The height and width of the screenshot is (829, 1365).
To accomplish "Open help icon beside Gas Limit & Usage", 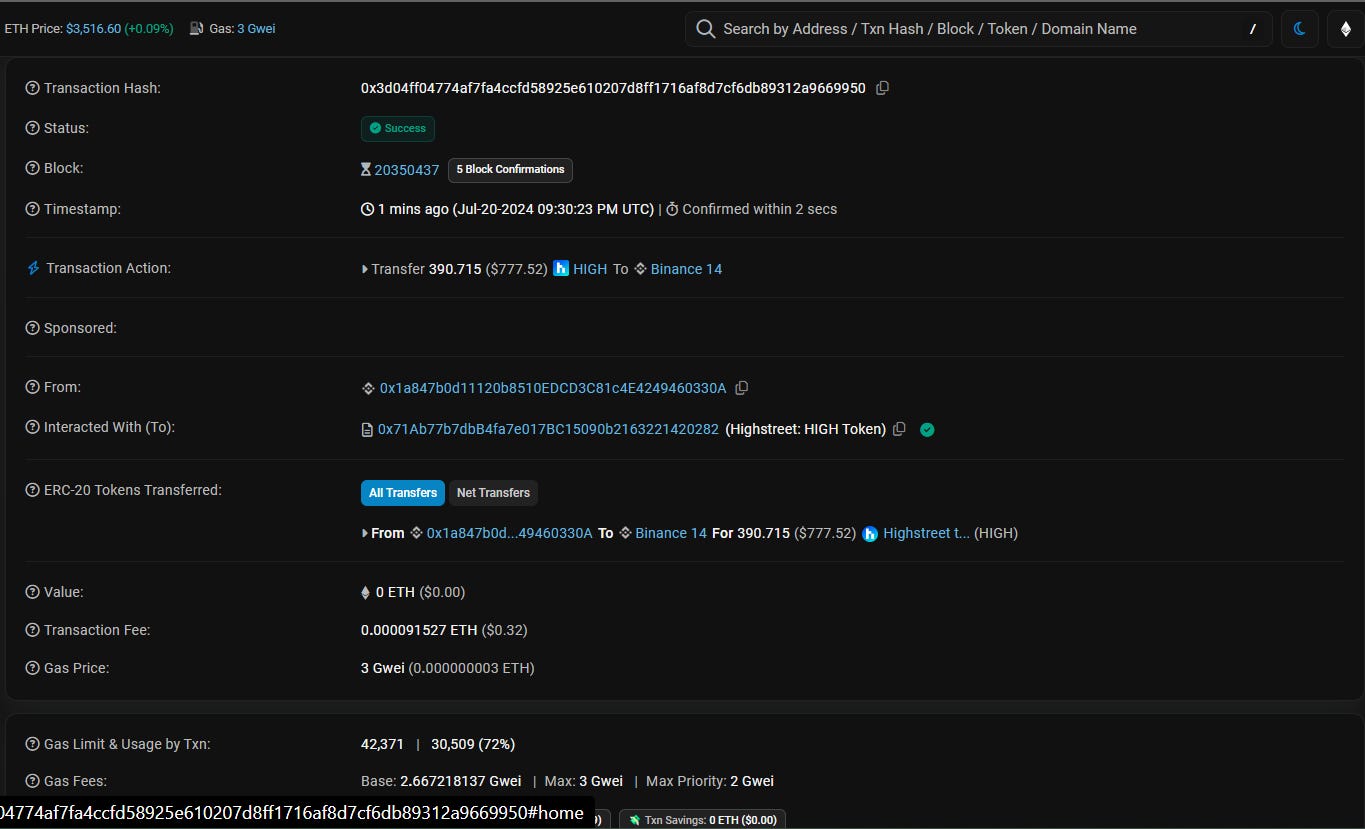I will click(x=32, y=744).
